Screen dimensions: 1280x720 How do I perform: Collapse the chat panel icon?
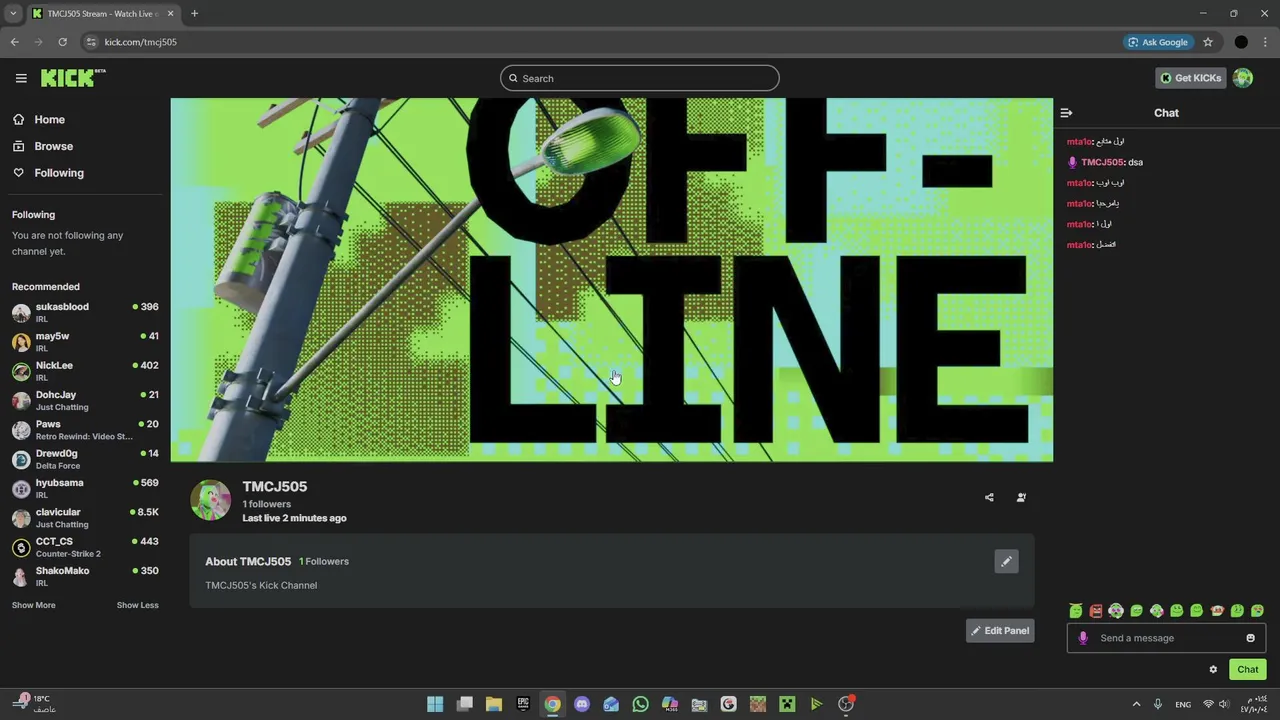click(x=1066, y=113)
